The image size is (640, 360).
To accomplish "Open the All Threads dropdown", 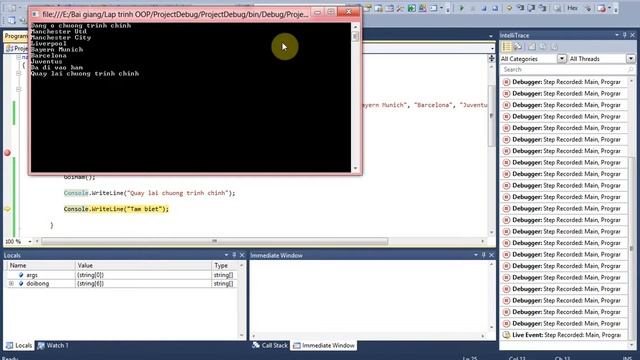I will click(x=631, y=59).
